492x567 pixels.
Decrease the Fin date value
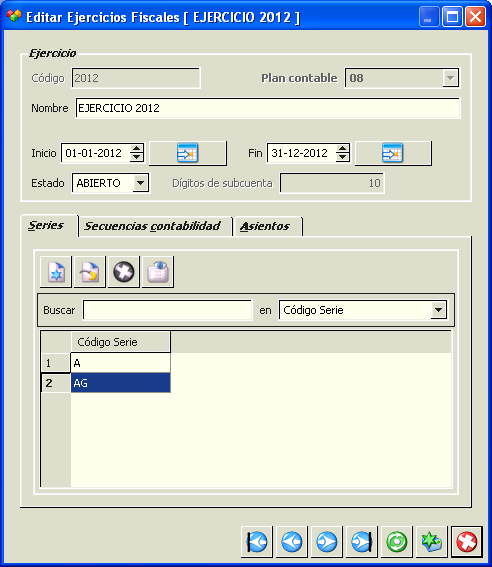pyautogui.click(x=342, y=157)
